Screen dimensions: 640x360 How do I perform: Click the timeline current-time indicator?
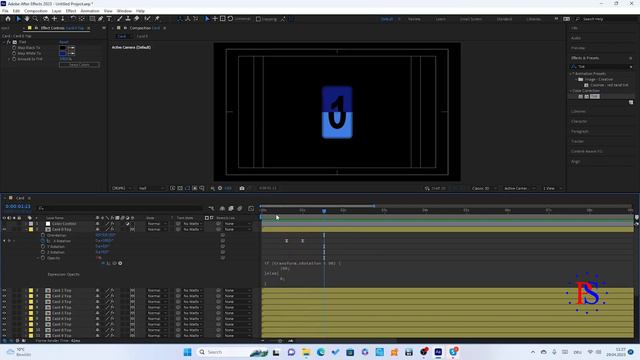point(324,211)
